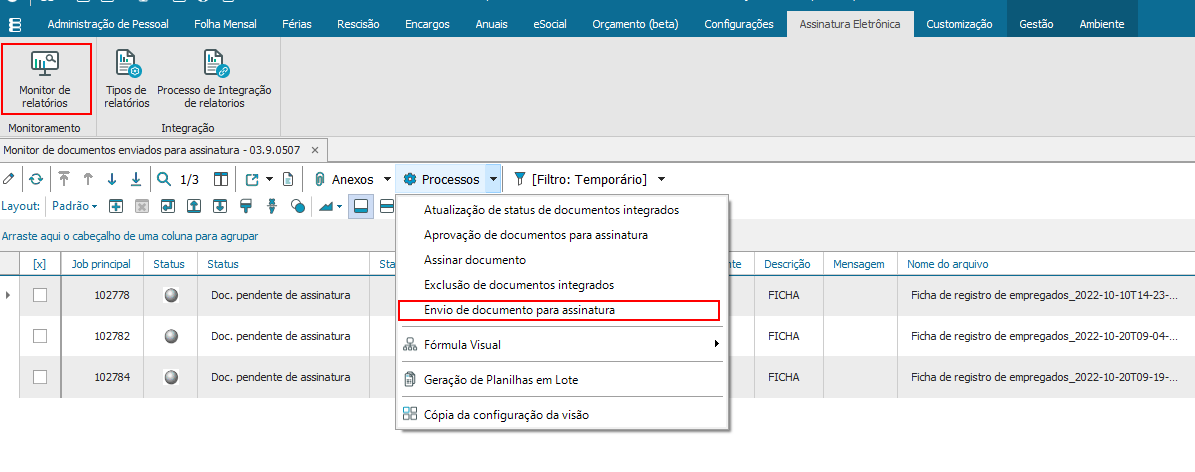Click the greyed X layout icon
Image resolution: width=1195 pixels, height=472 pixels.
(x=142, y=205)
